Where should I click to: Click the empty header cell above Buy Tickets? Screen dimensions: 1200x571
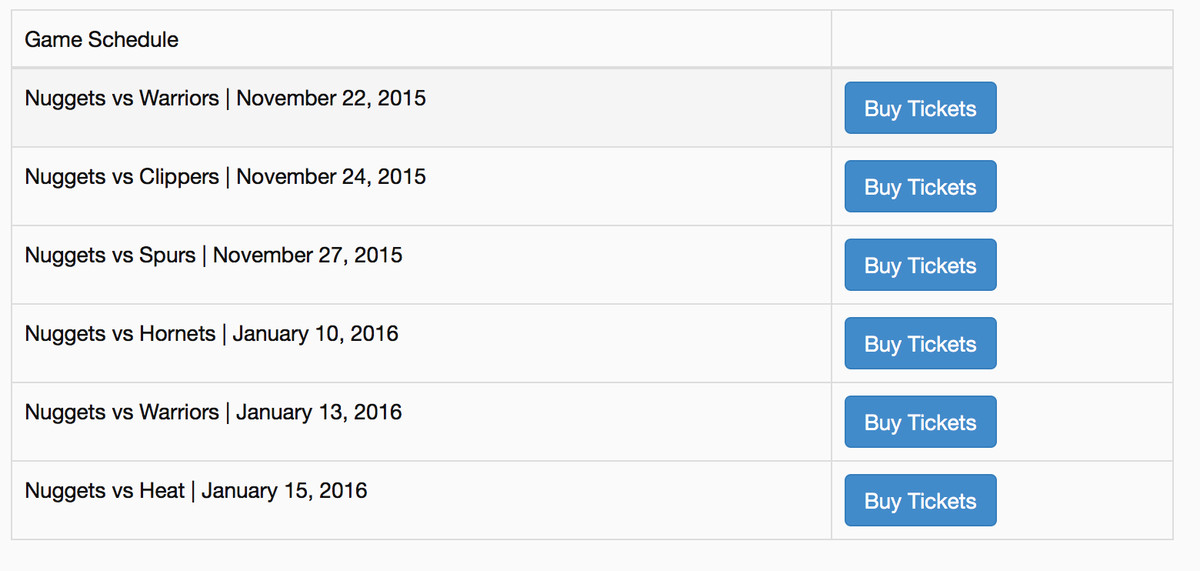(x=1002, y=39)
